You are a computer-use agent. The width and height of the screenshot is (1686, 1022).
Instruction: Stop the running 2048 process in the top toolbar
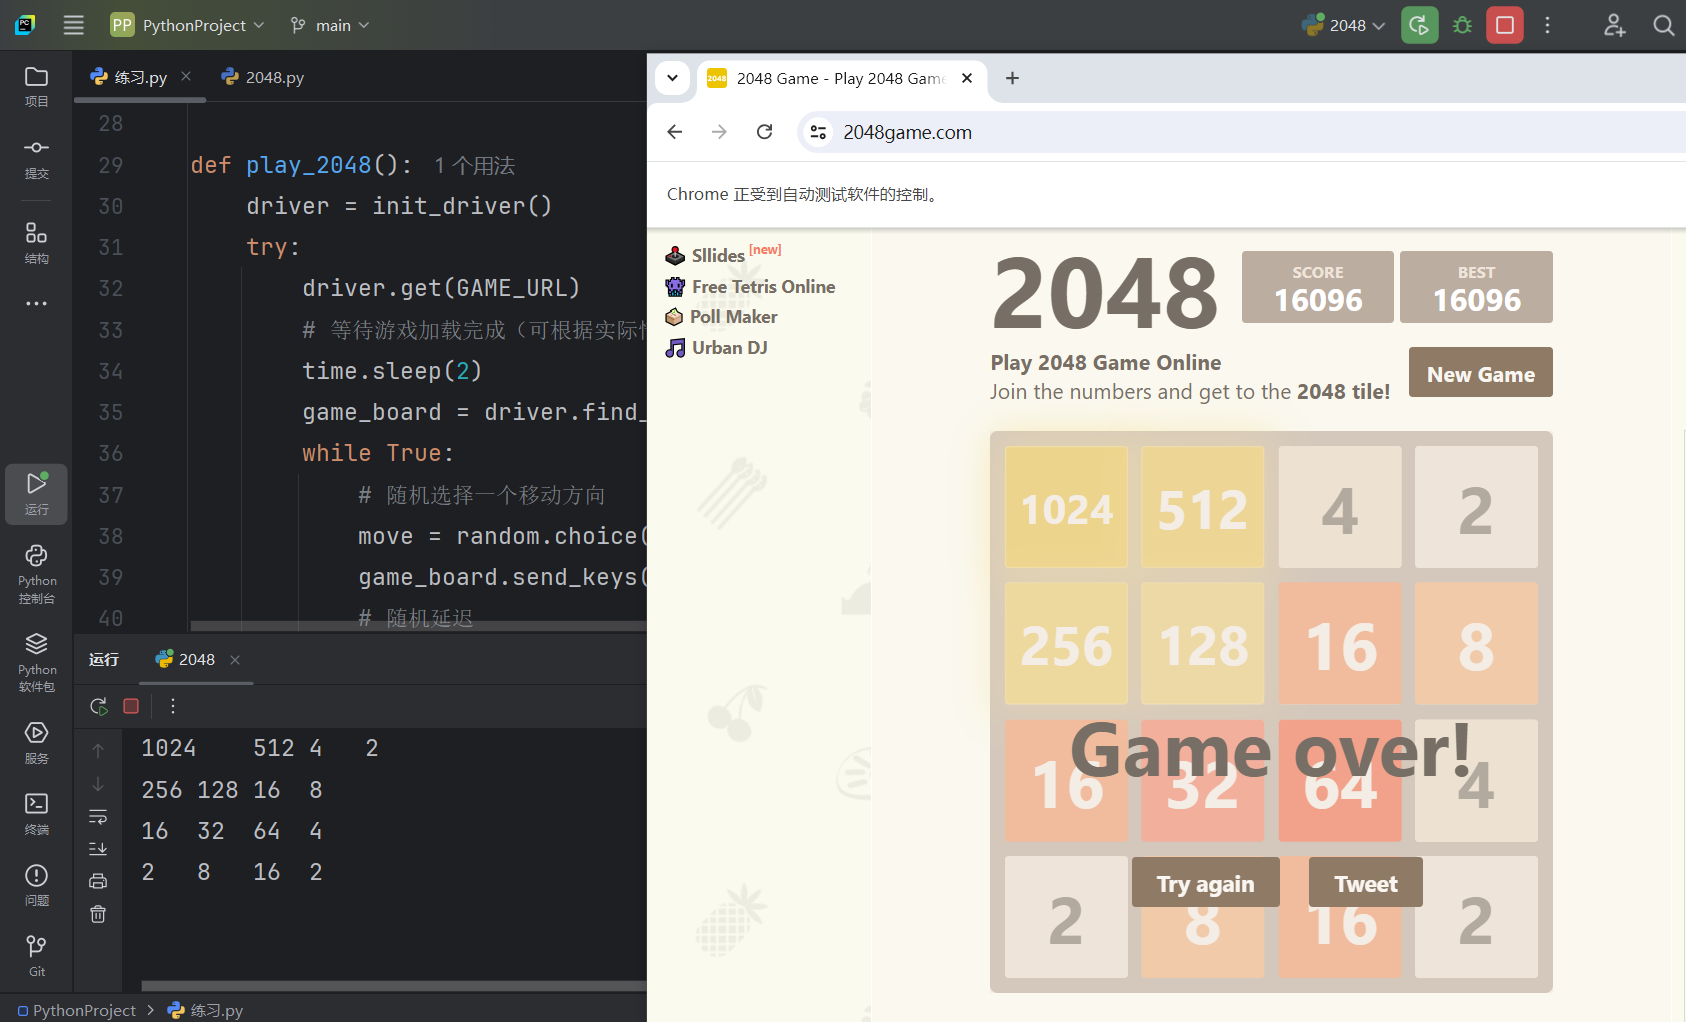[x=1504, y=25]
